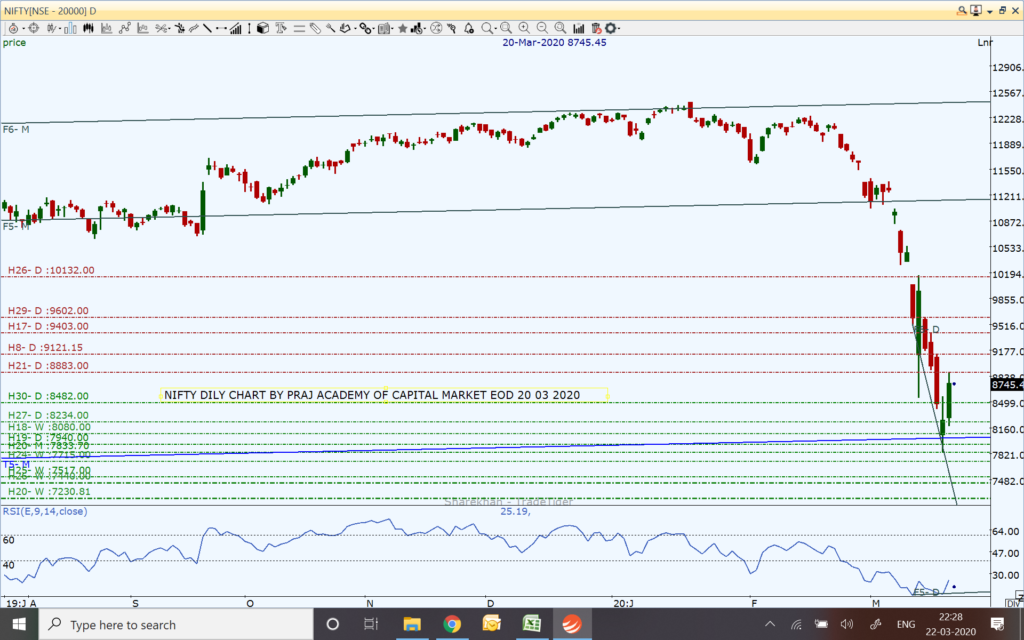Click the H29- D :9602.00 level label

click(x=48, y=311)
